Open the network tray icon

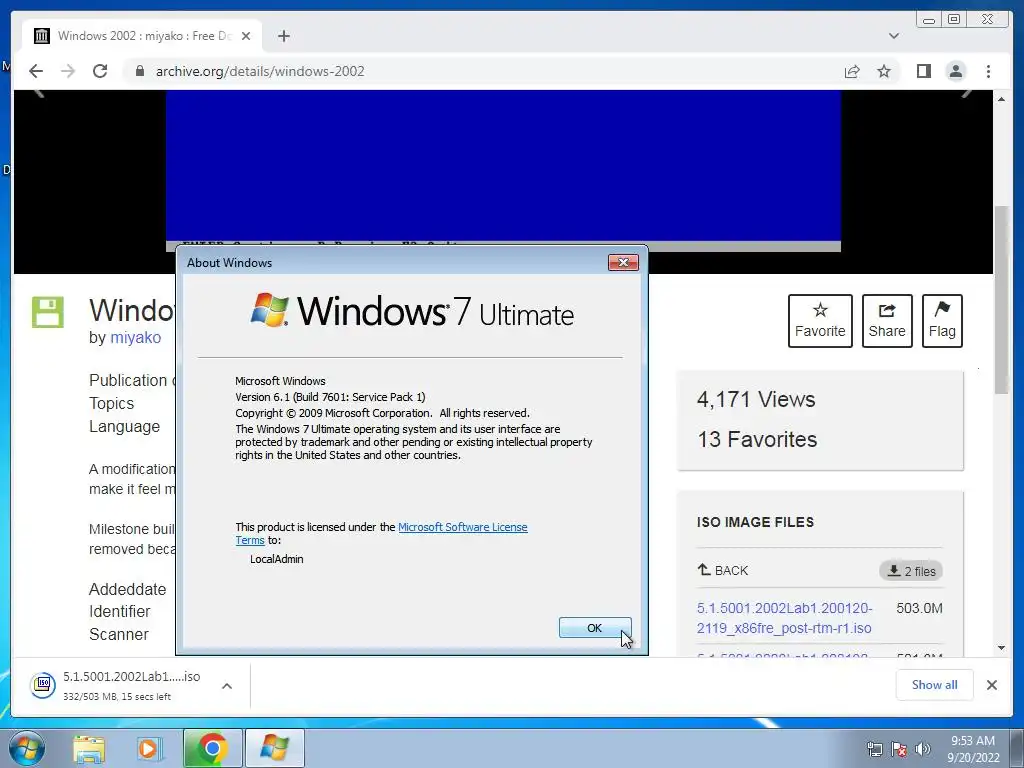(x=874, y=749)
